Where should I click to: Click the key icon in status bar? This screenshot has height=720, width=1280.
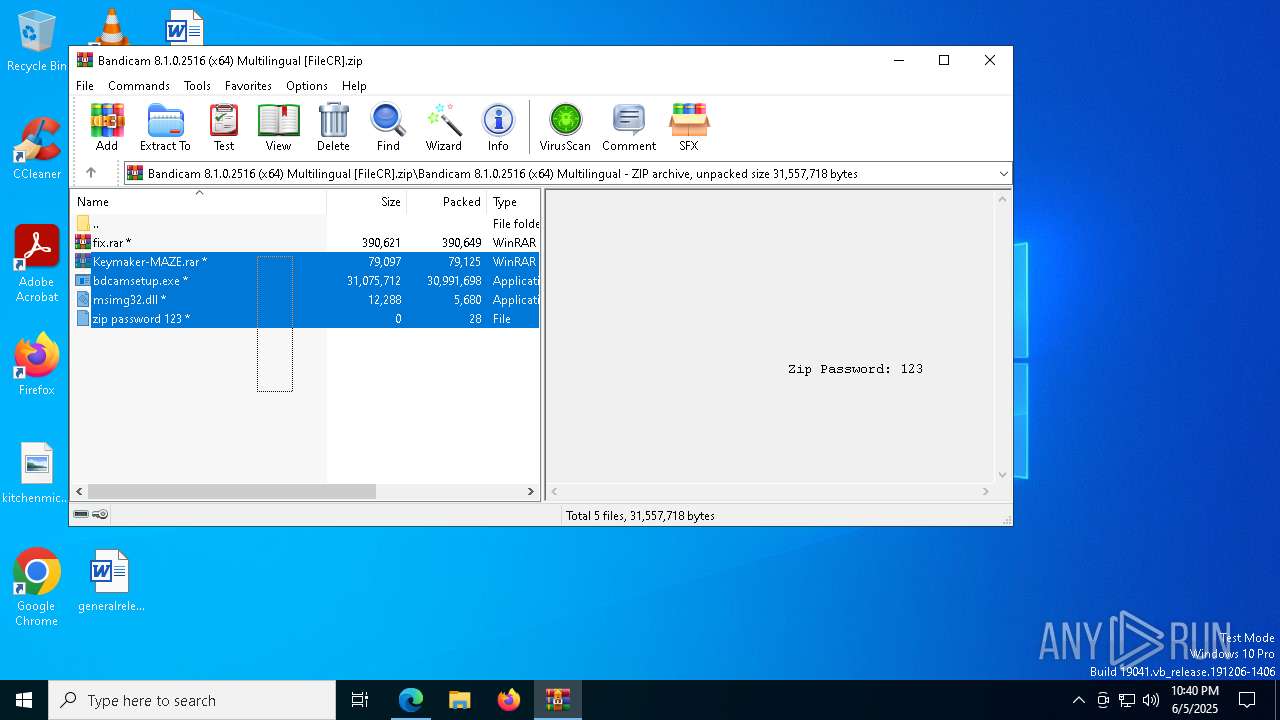(x=100, y=514)
